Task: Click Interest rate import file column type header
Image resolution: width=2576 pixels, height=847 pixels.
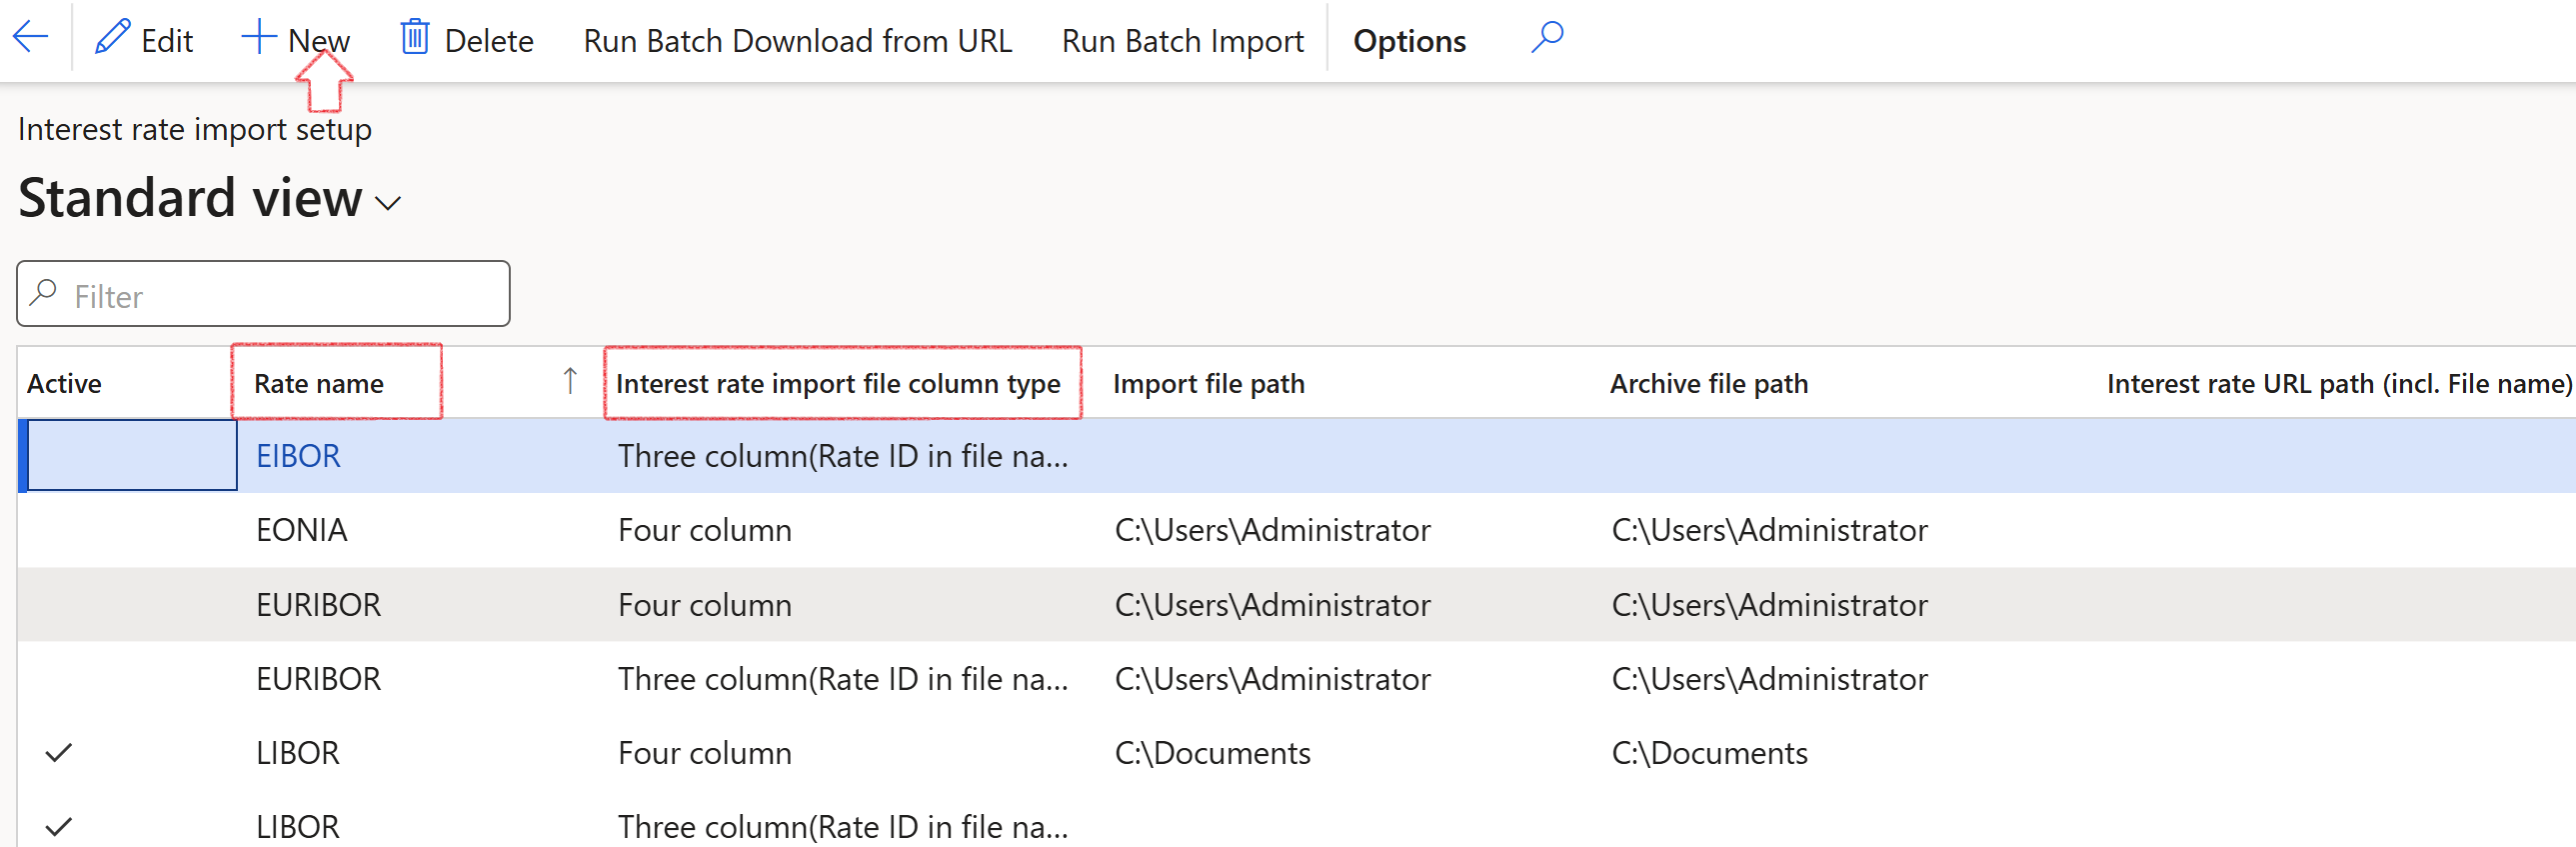Action: pyautogui.click(x=838, y=384)
